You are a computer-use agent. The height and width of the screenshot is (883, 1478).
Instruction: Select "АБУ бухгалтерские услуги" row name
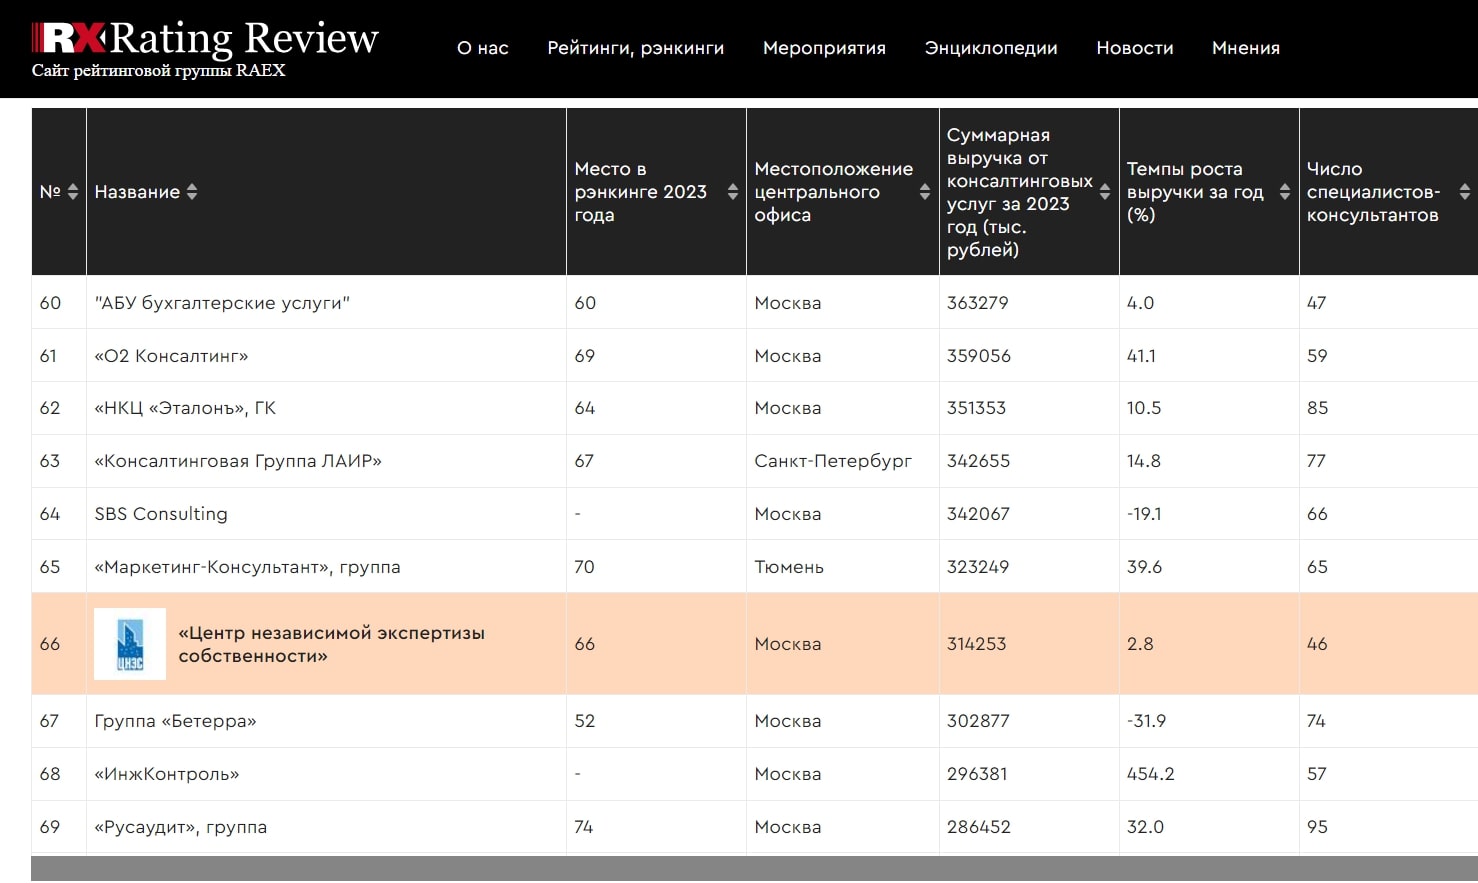[222, 303]
